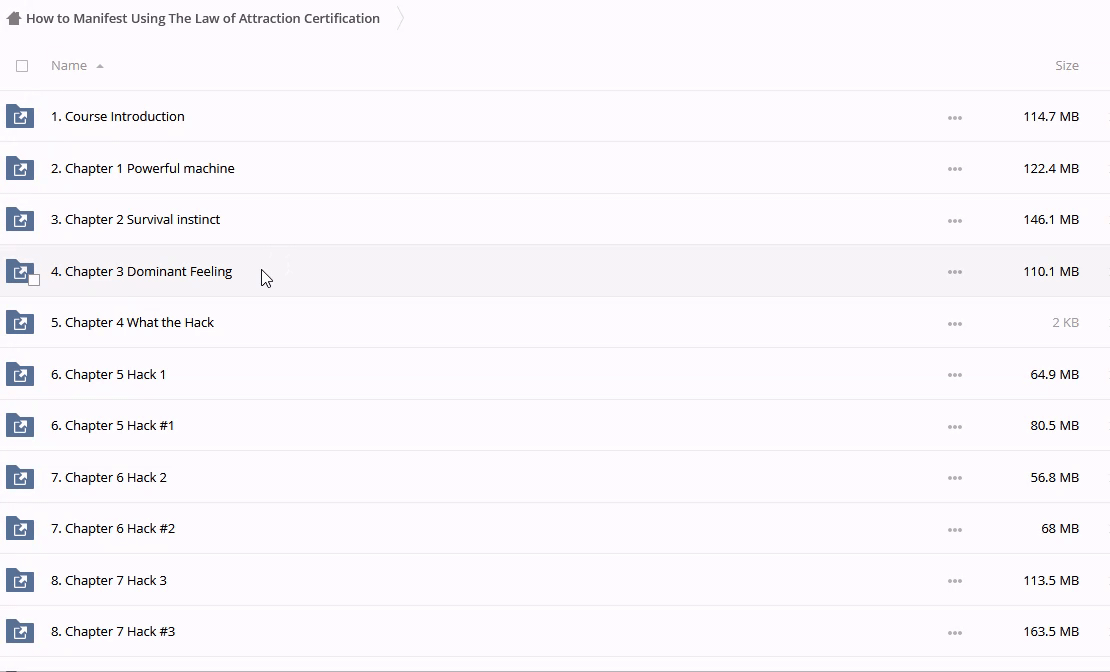The width and height of the screenshot is (1110, 672).
Task: Sort the file list by Size
Action: click(1066, 66)
